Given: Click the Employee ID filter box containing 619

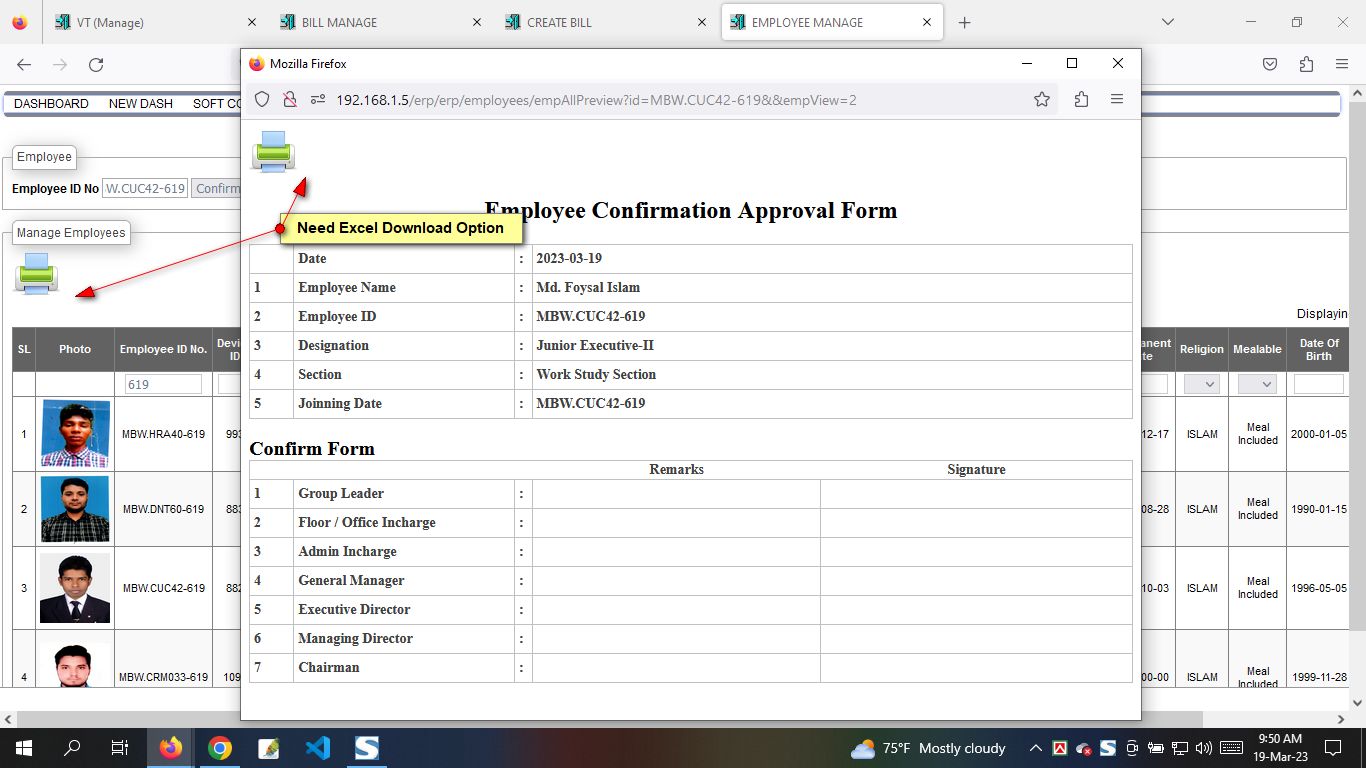Looking at the screenshot, I should tap(163, 384).
